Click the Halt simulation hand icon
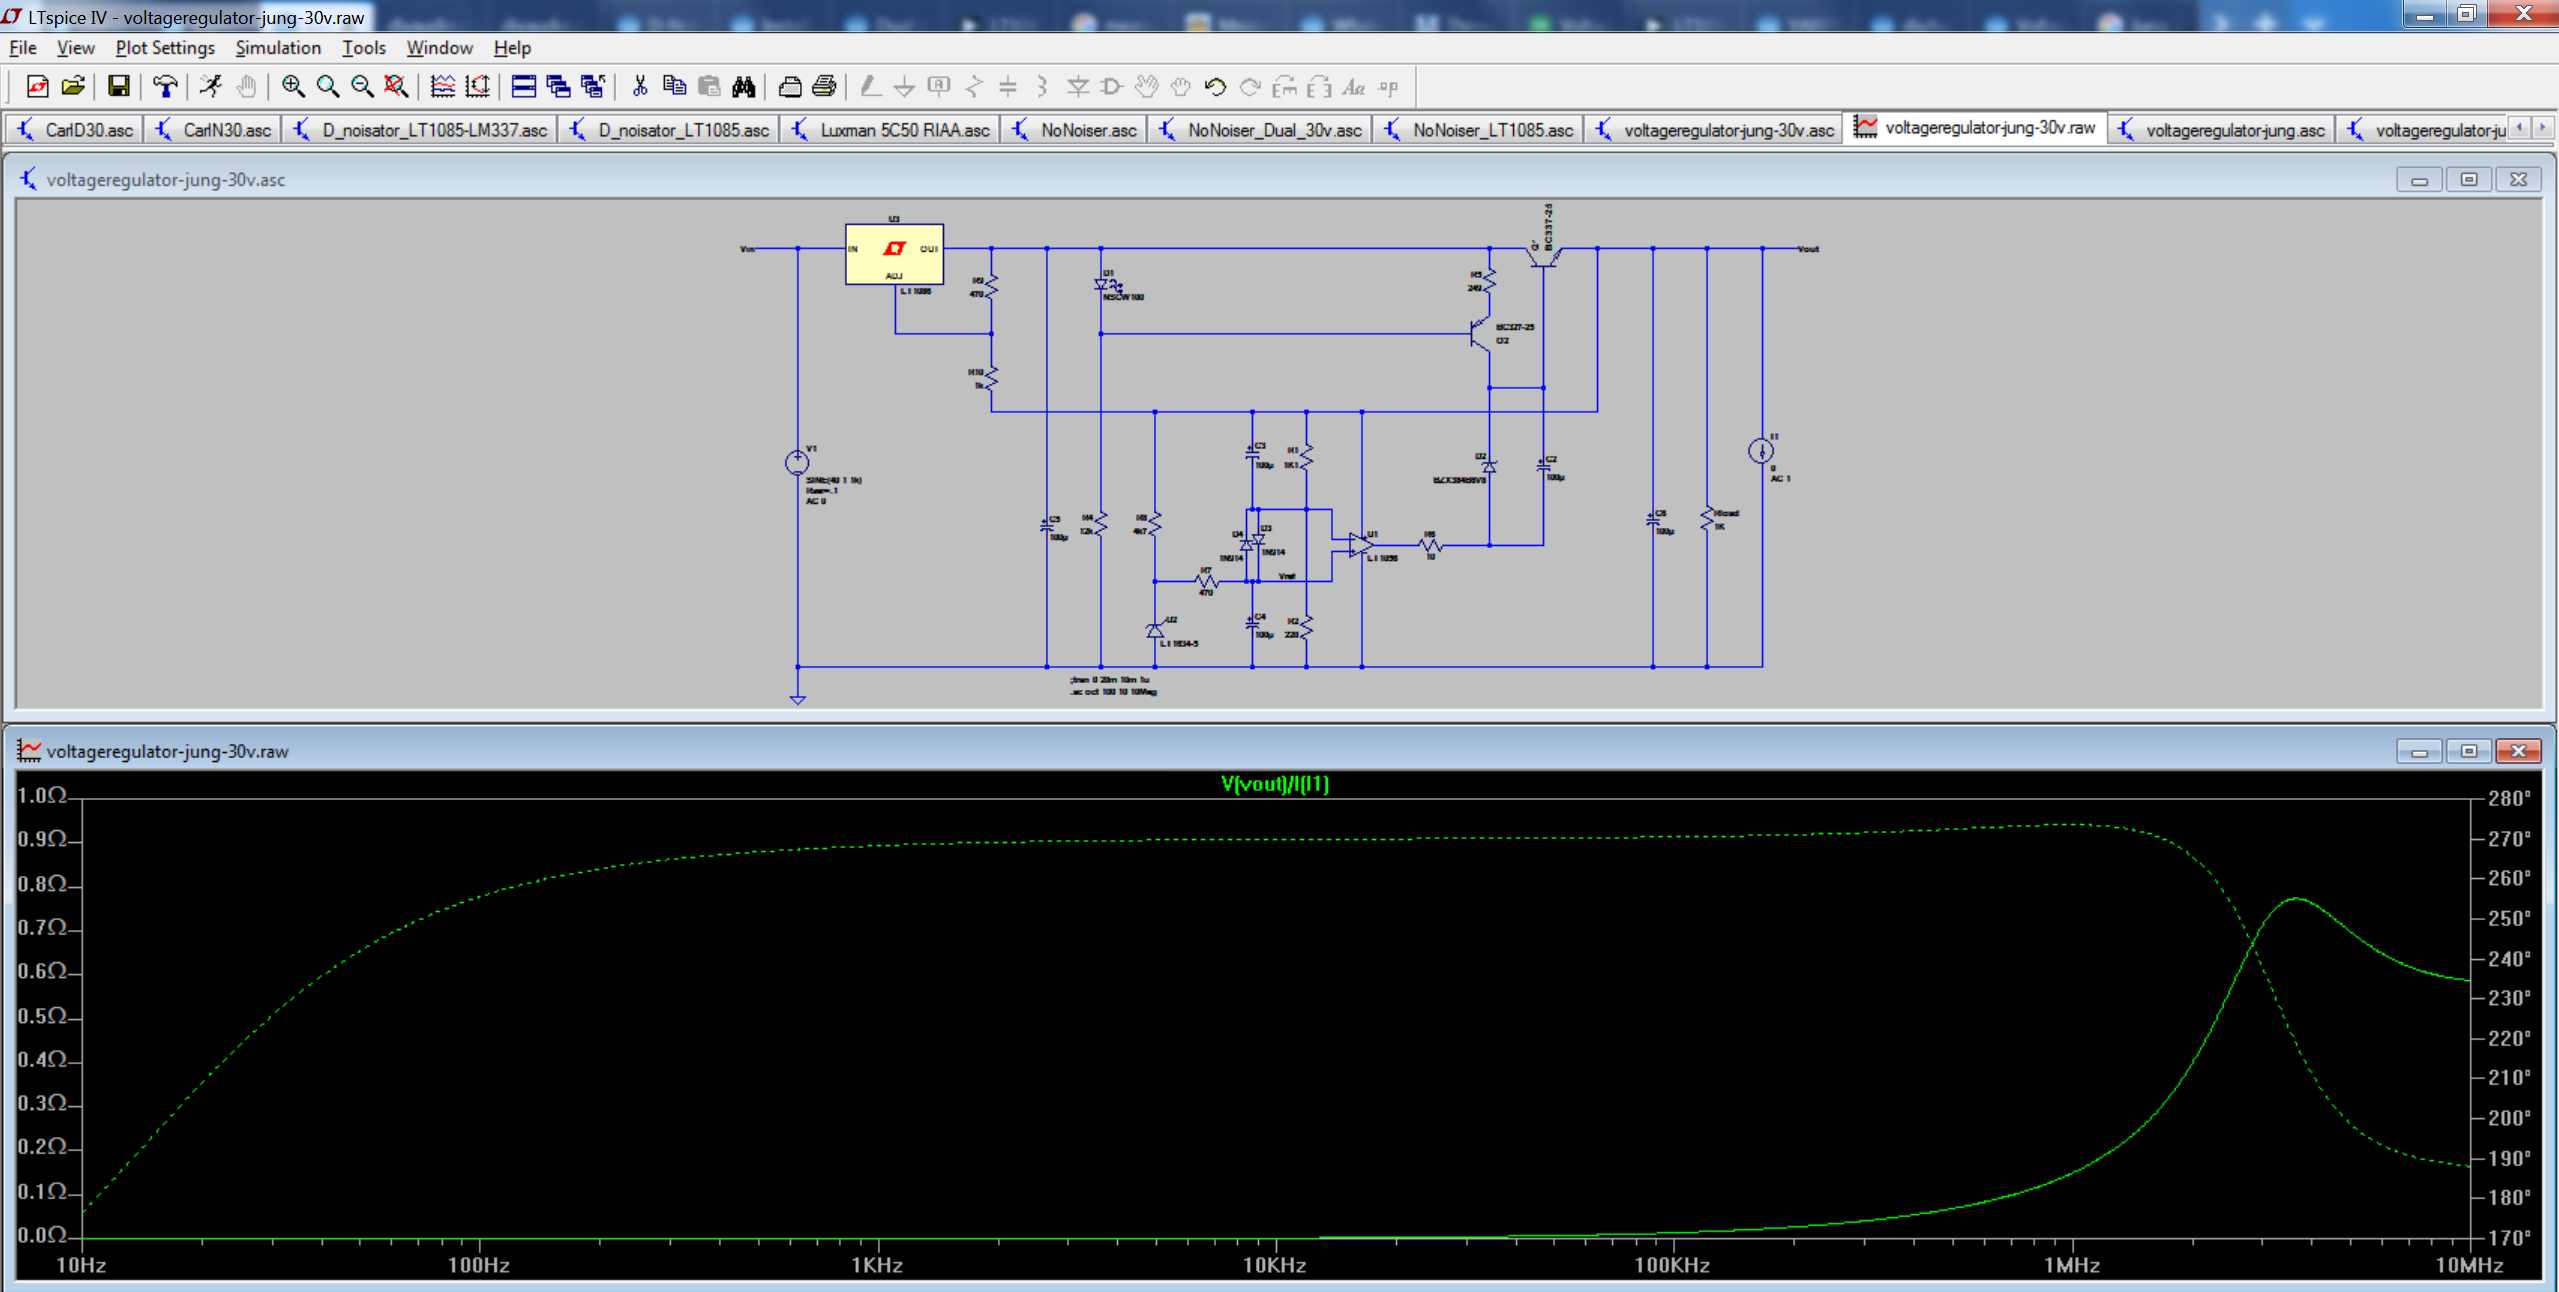Viewport: 2559px width, 1292px height. click(246, 87)
